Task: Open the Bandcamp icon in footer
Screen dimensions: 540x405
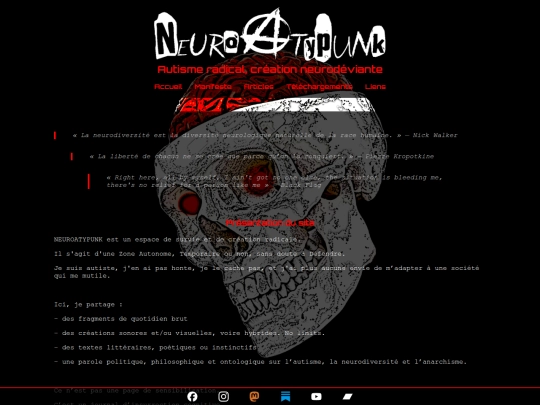Action: (347, 397)
